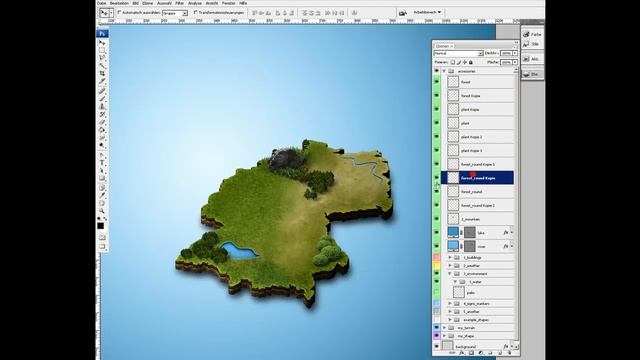
Task: Click the Go to Bridge icon
Action: pos(402,13)
